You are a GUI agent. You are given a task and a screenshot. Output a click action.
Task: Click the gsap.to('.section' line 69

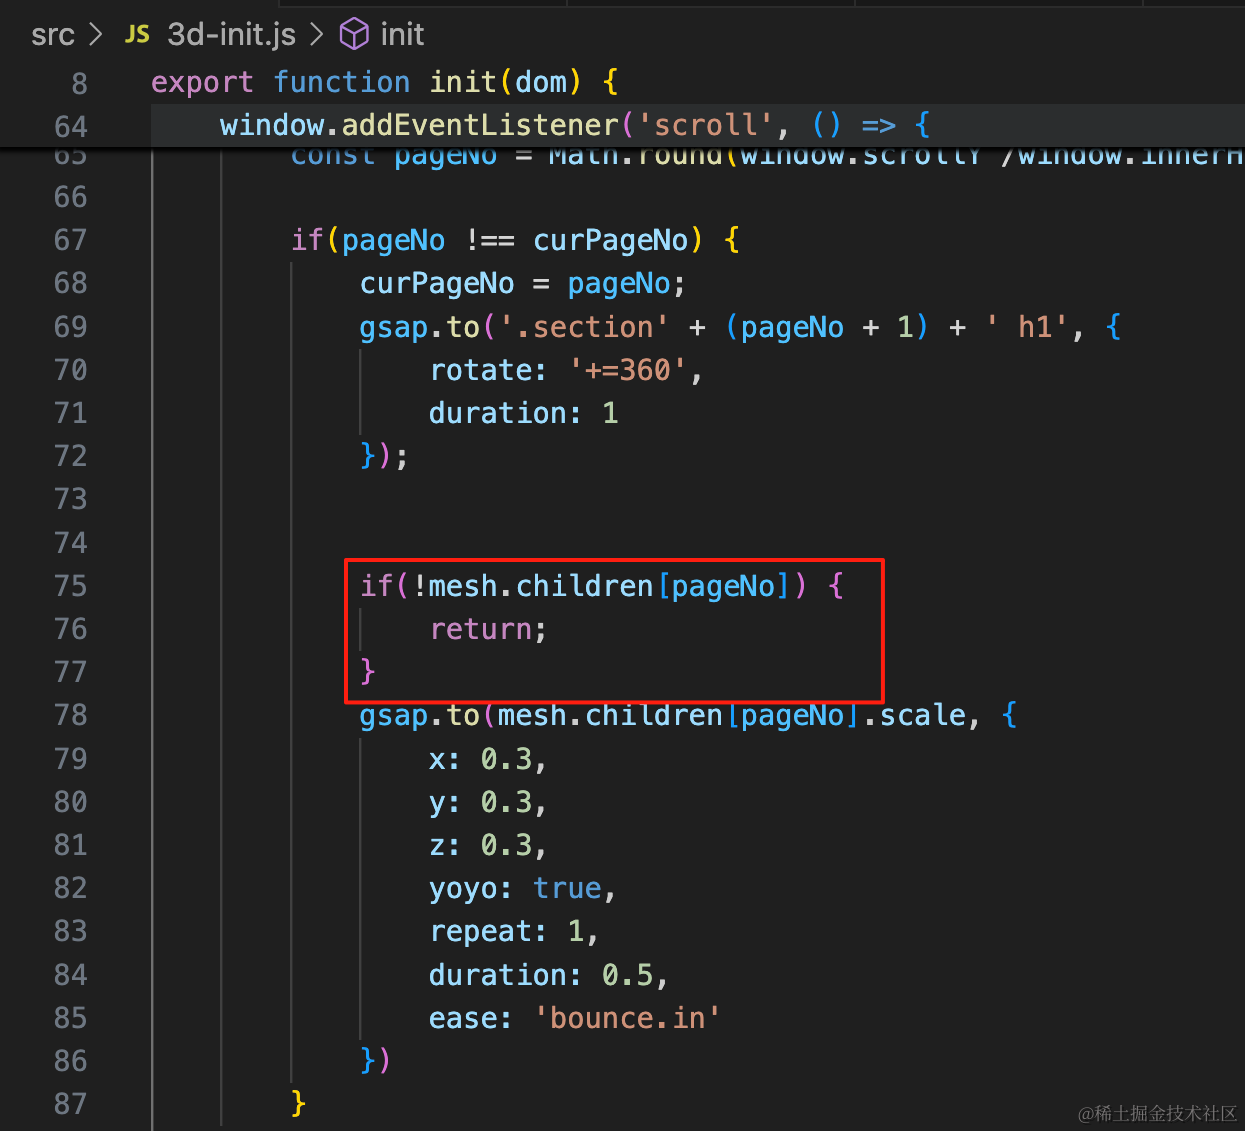tap(740, 327)
